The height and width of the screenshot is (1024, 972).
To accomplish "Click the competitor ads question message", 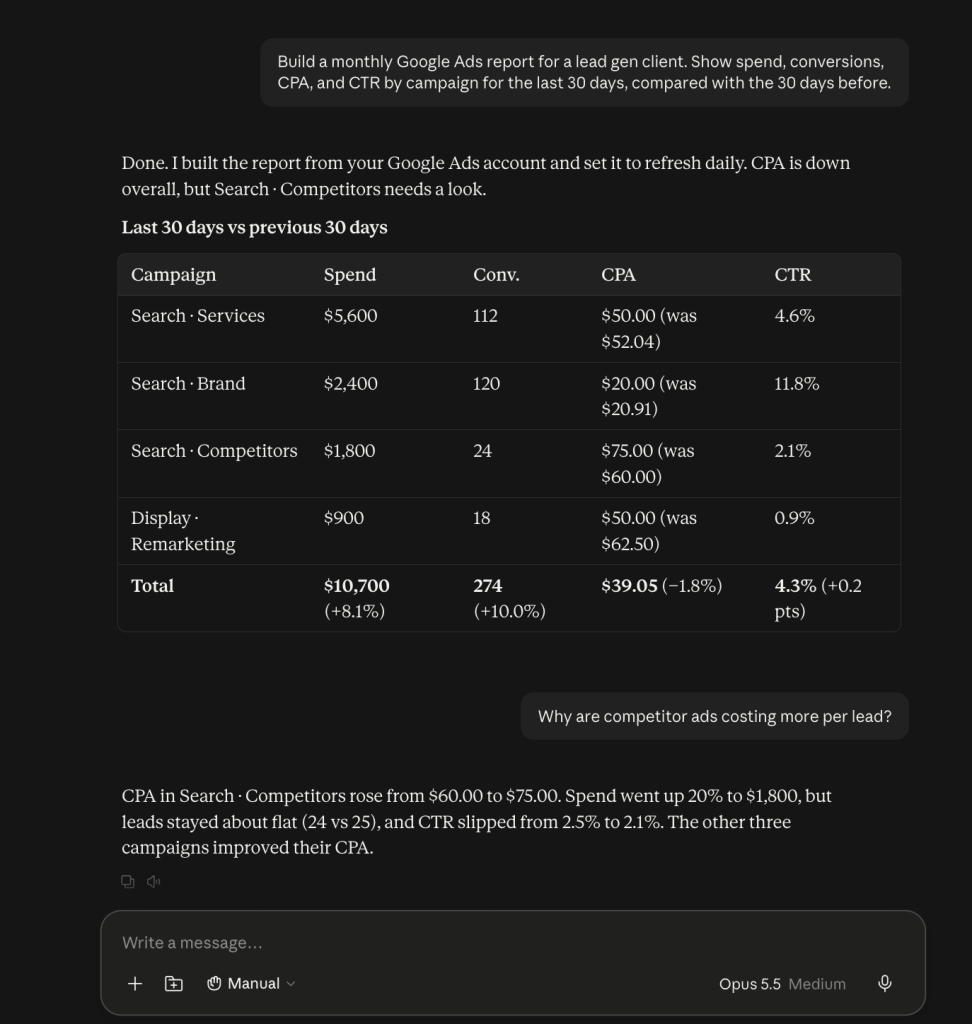I will click(715, 716).
